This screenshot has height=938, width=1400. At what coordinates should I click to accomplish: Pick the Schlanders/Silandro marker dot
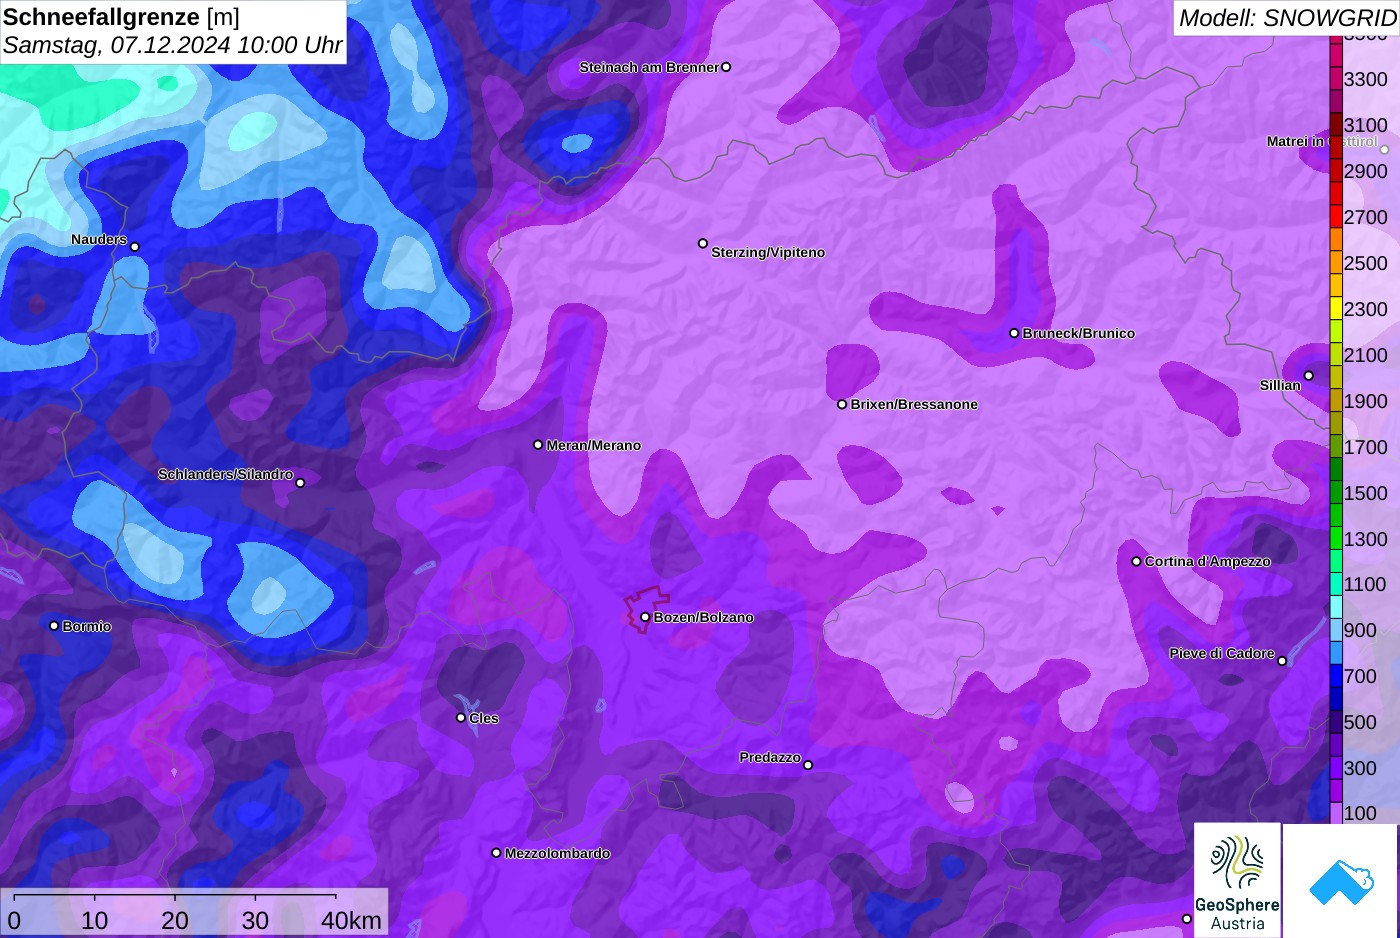300,482
